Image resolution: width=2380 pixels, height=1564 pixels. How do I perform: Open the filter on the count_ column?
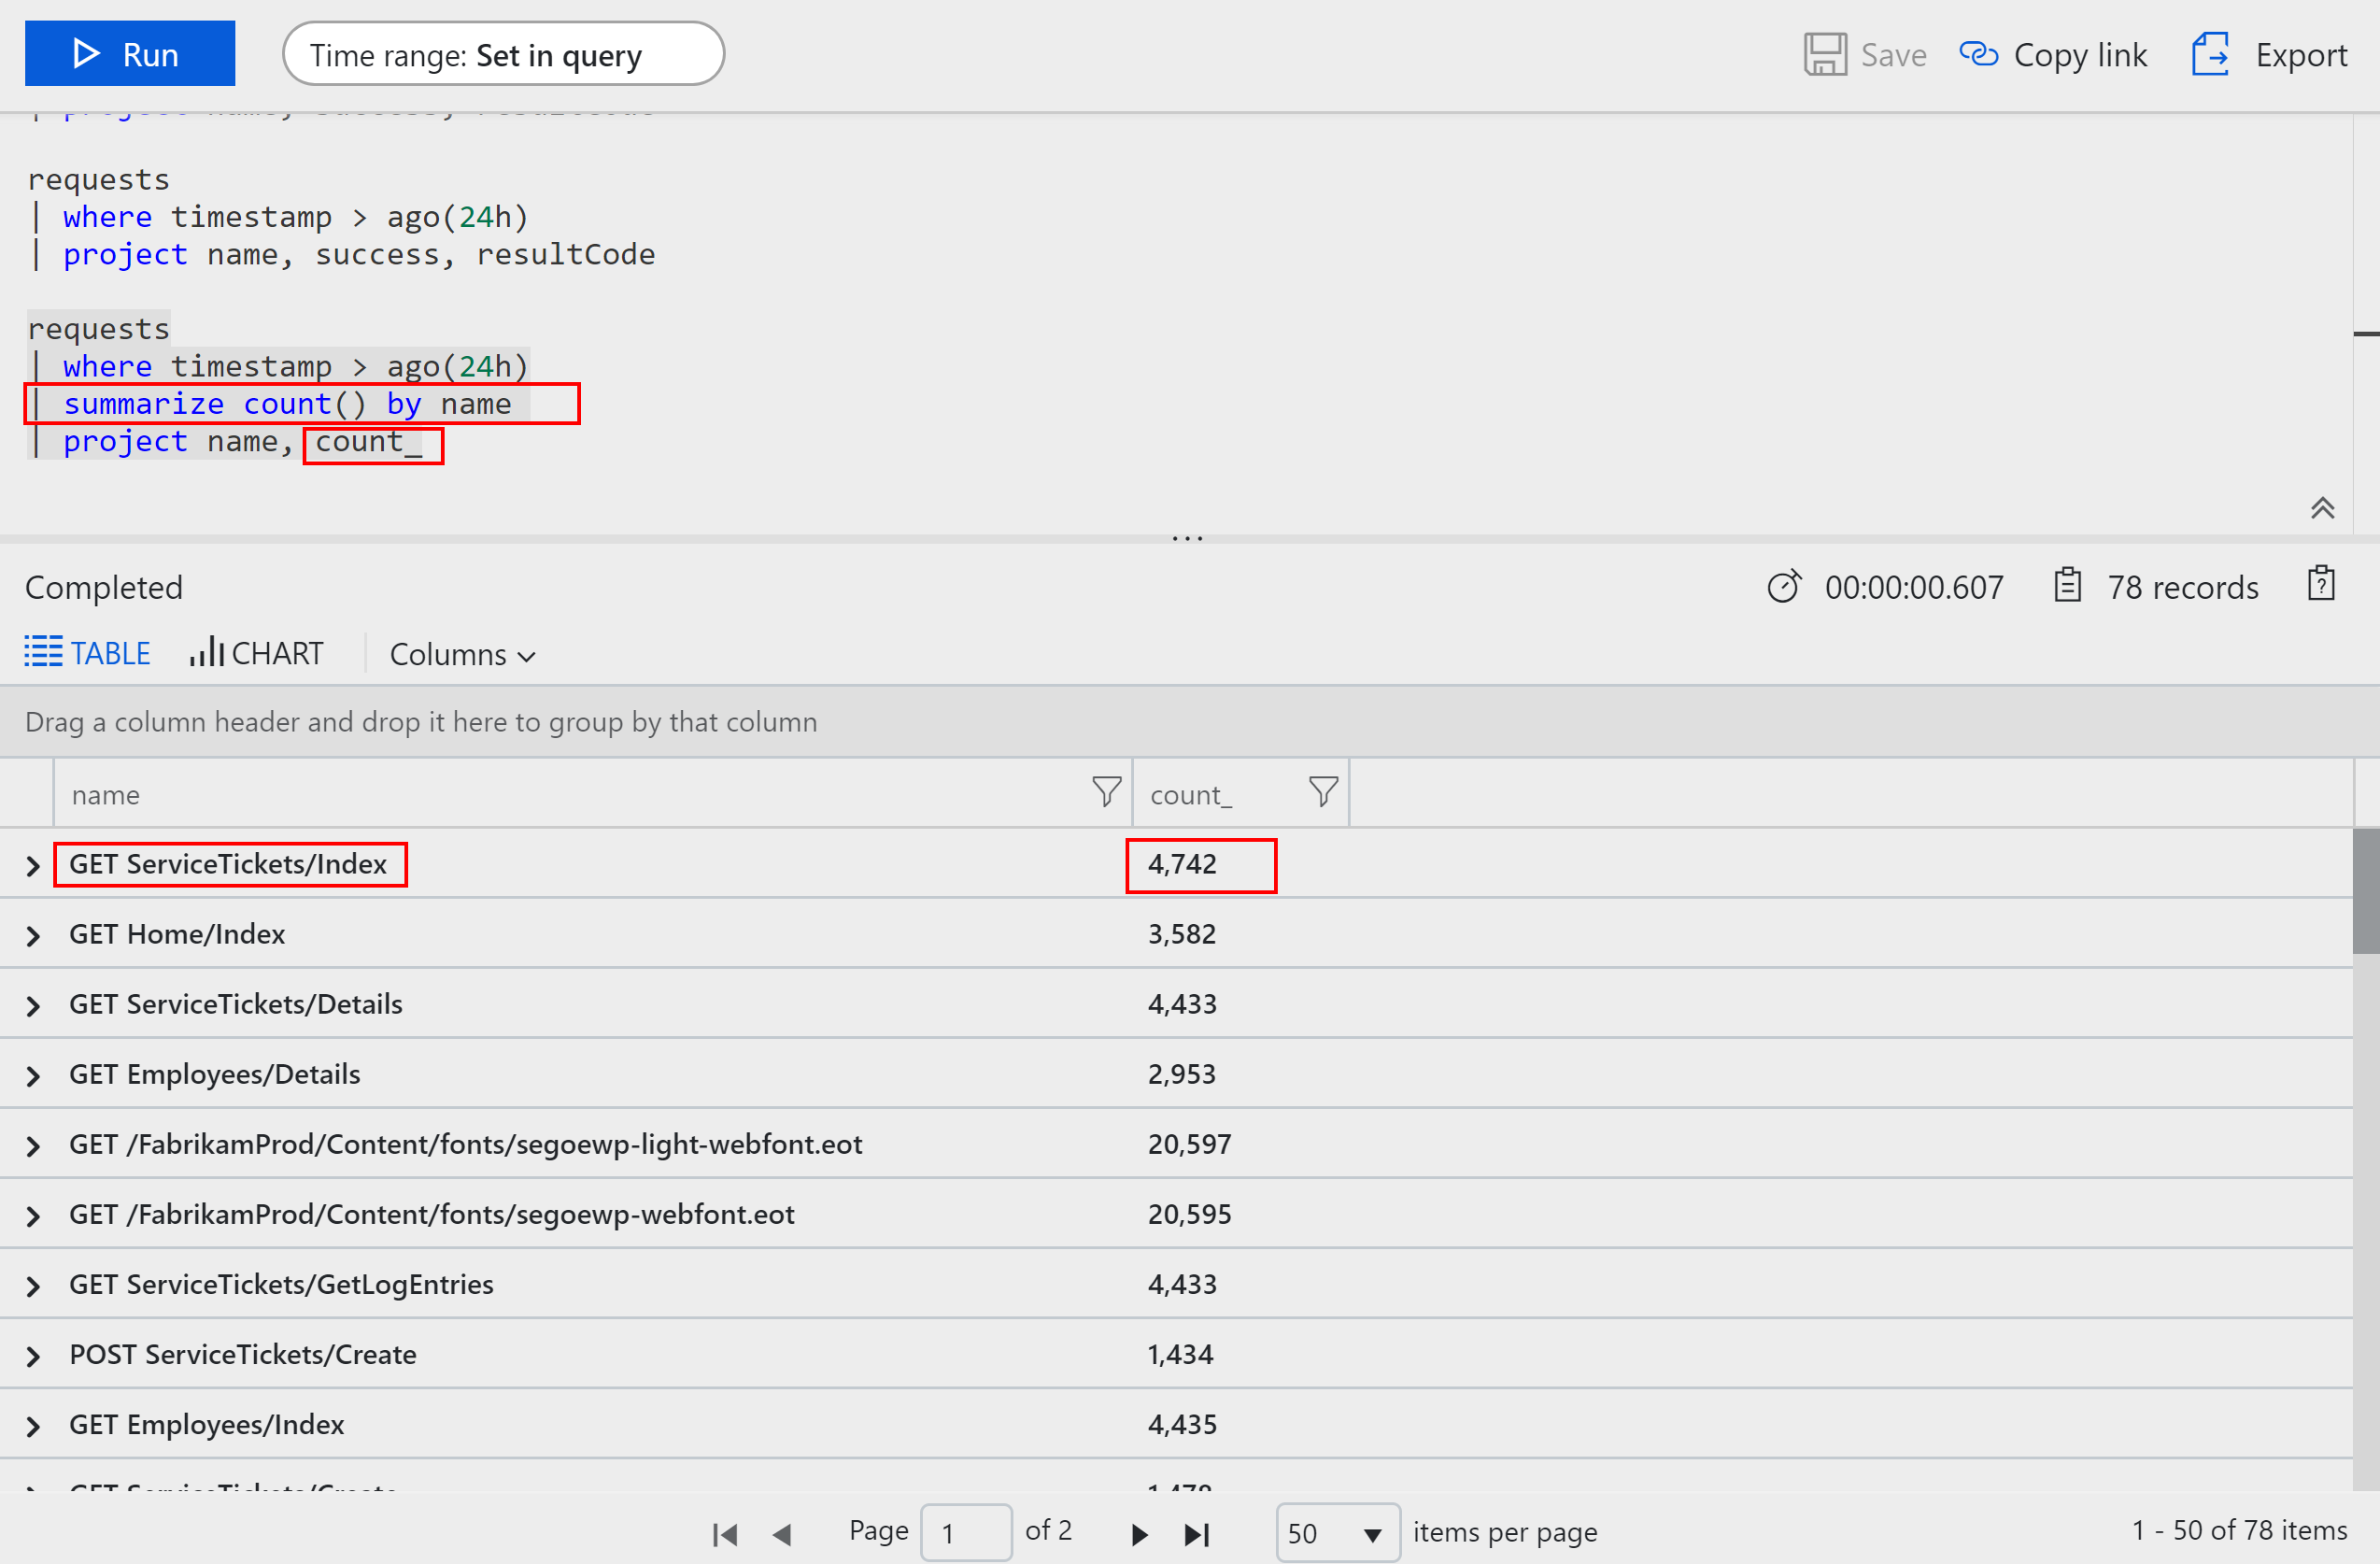point(1322,792)
